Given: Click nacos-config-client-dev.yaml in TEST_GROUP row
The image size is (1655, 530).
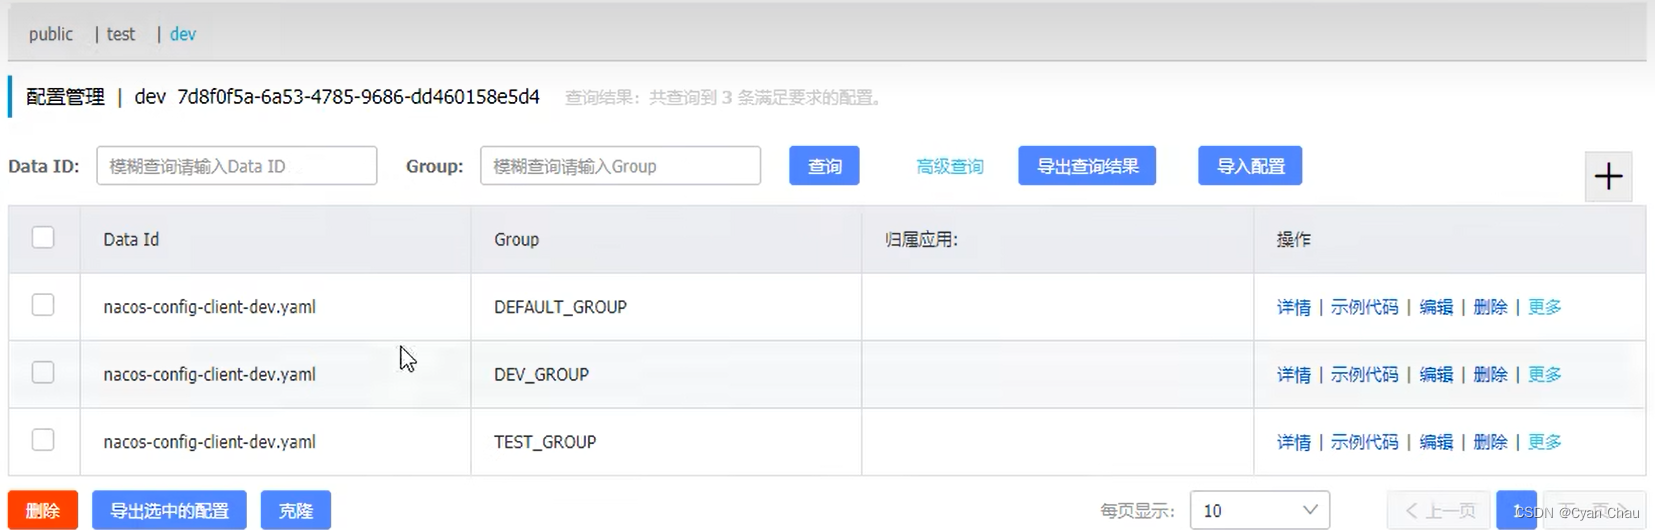Looking at the screenshot, I should point(209,442).
